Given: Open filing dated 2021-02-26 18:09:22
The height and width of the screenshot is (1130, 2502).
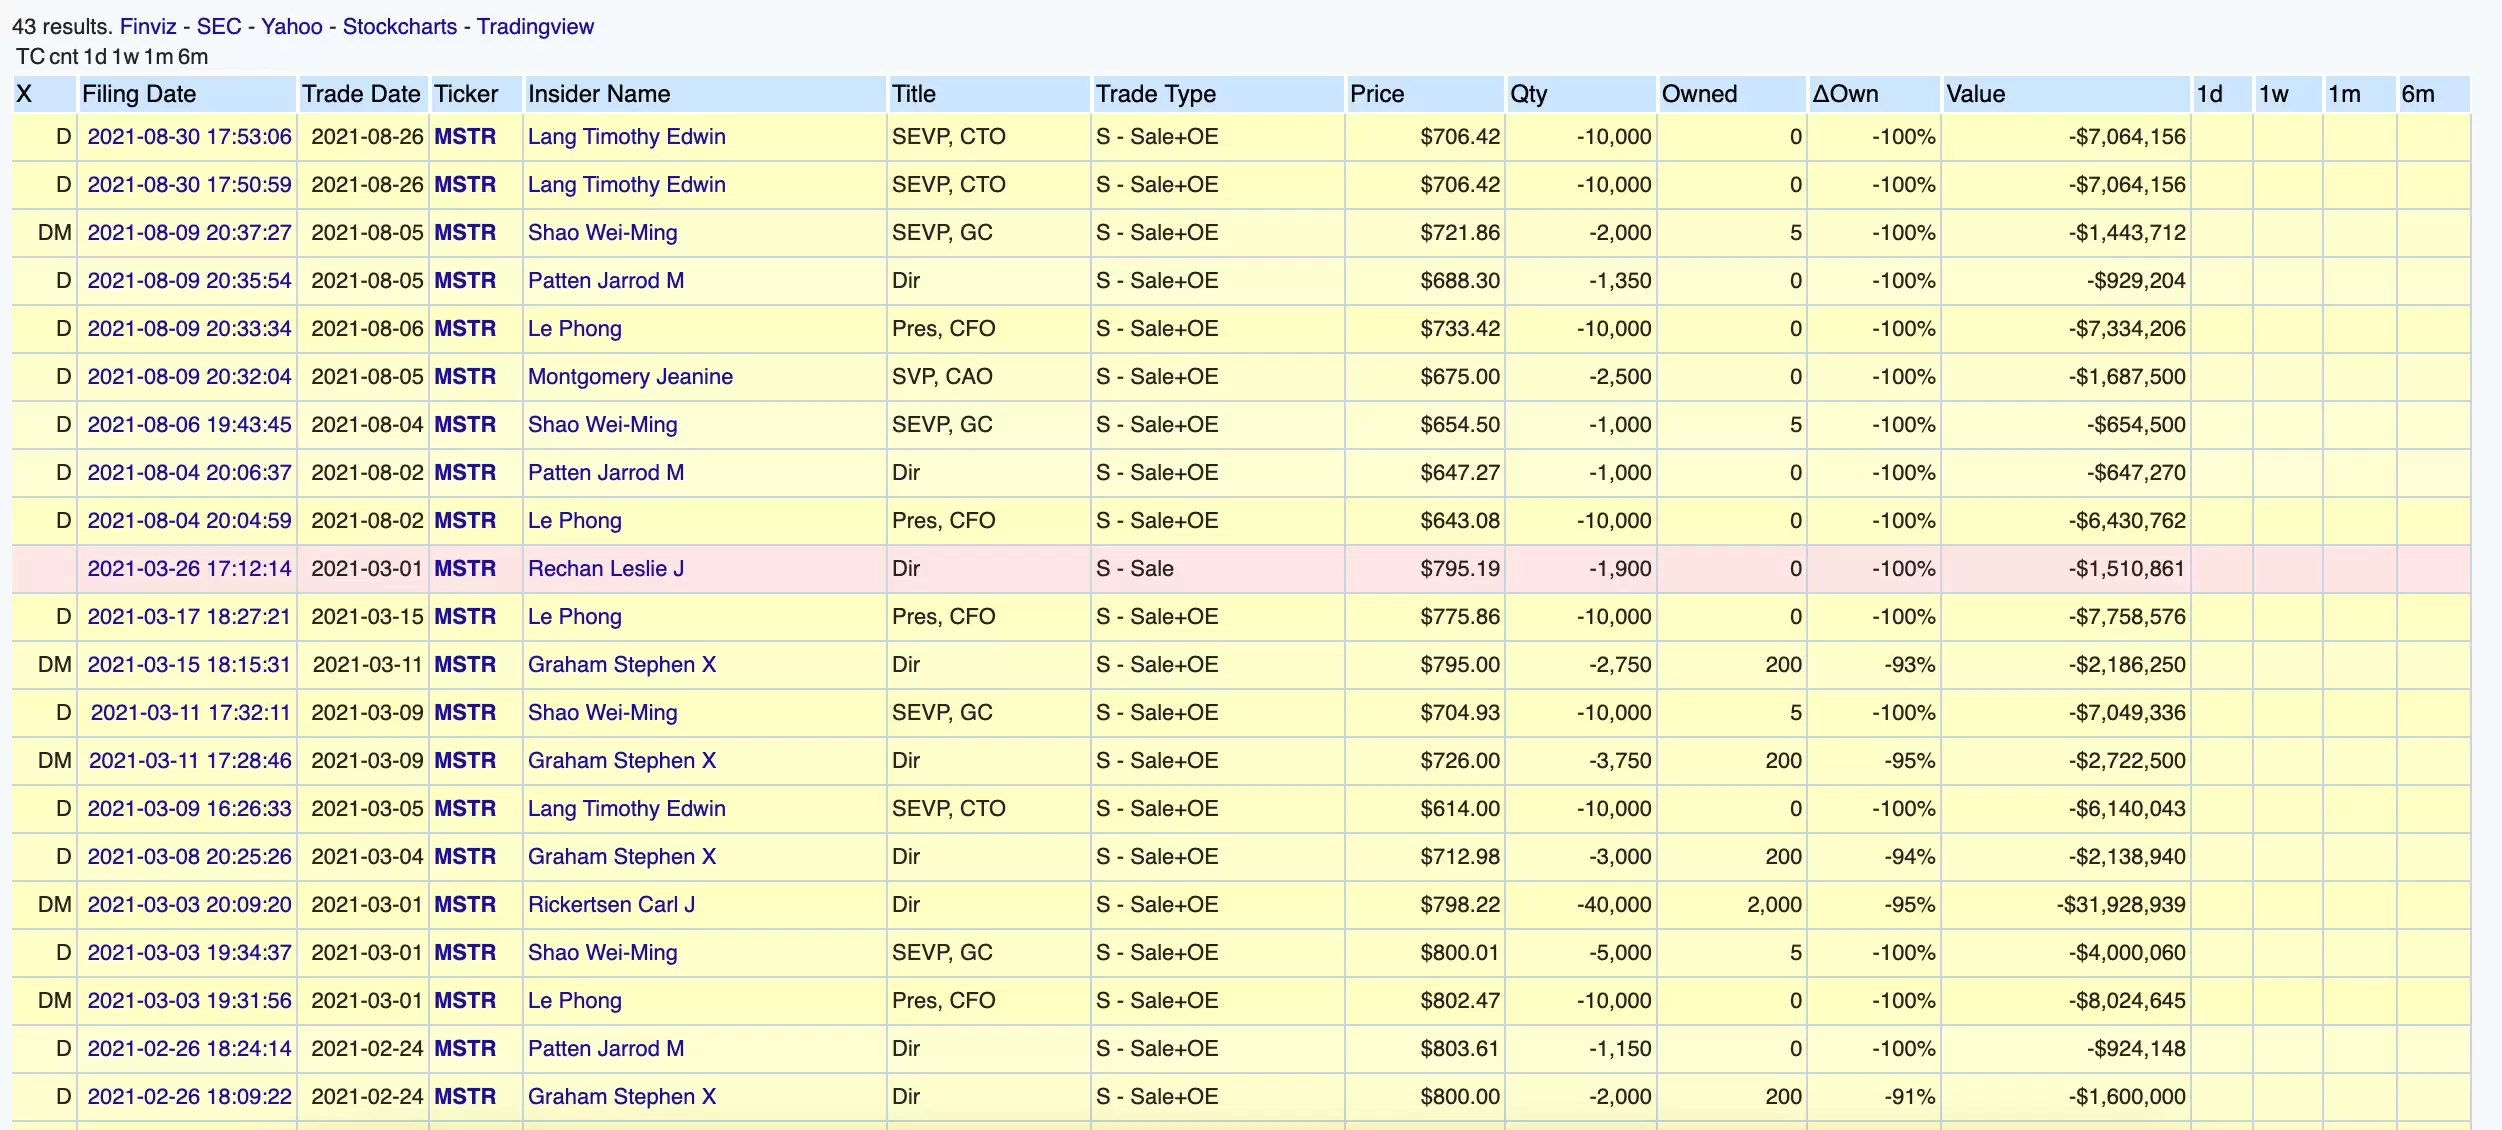Looking at the screenshot, I should point(189,1097).
